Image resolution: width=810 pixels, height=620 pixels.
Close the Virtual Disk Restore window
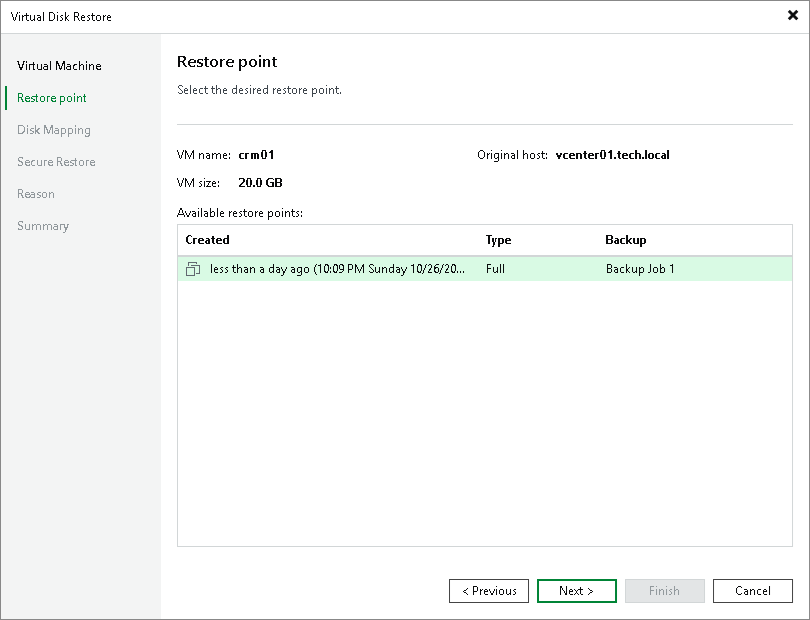tap(793, 16)
